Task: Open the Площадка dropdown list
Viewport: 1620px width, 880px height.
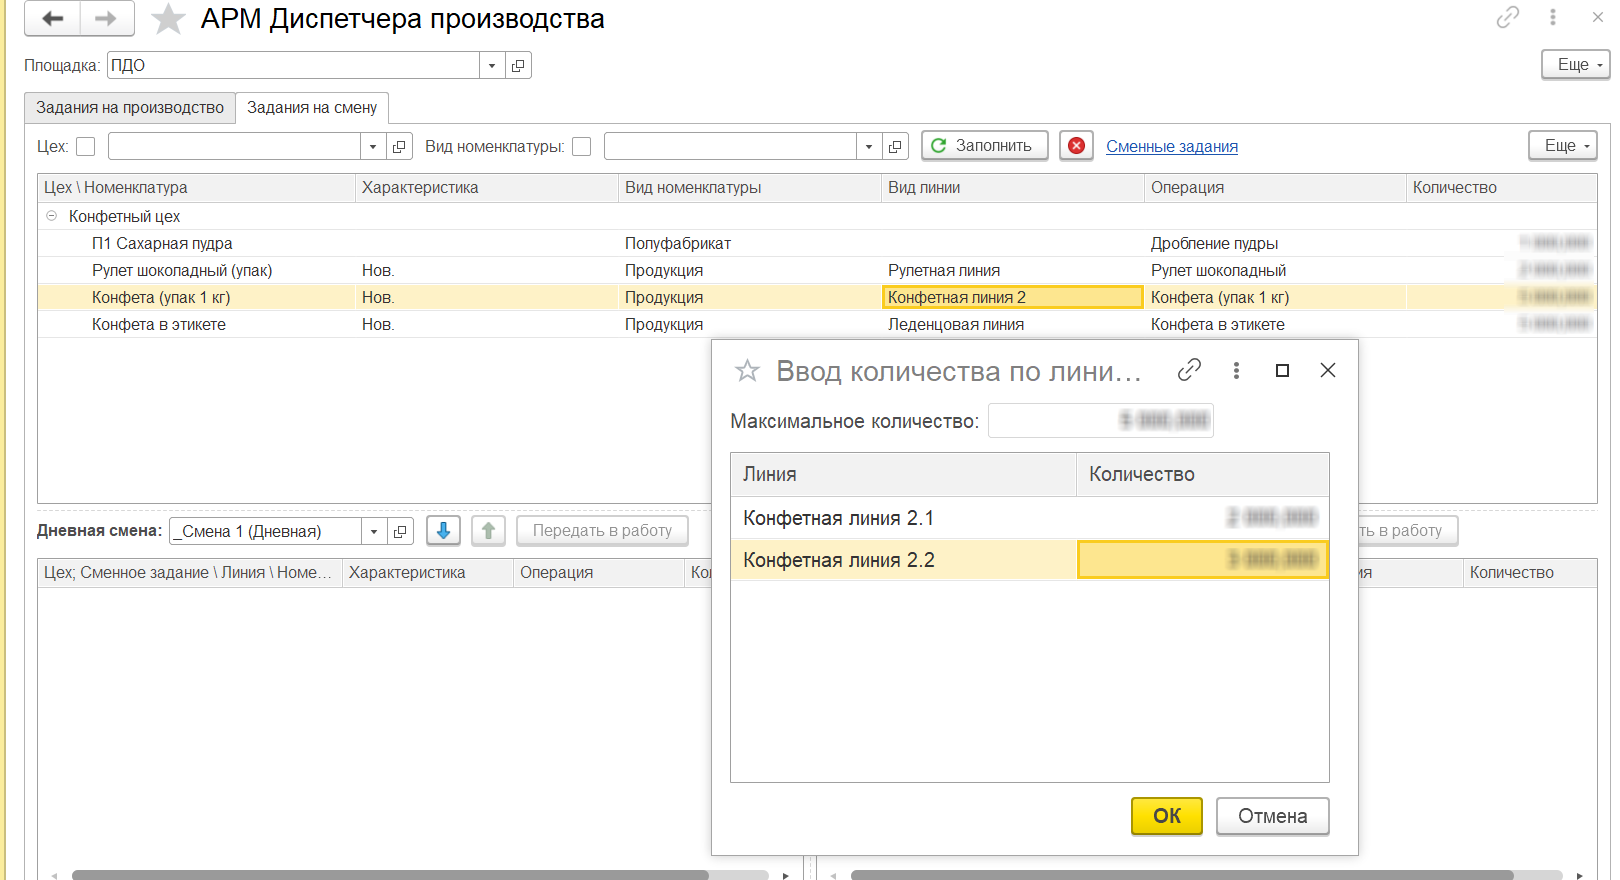Action: click(491, 66)
